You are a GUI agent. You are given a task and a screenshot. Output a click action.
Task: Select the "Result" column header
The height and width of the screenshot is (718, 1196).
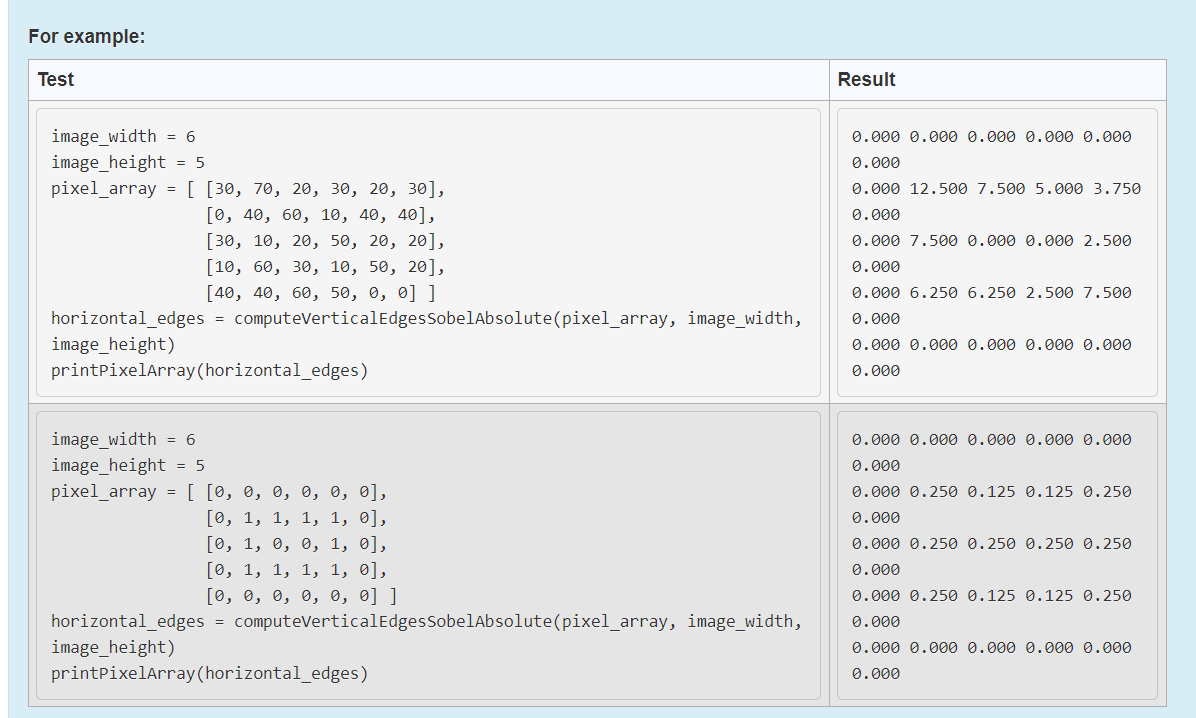point(866,79)
